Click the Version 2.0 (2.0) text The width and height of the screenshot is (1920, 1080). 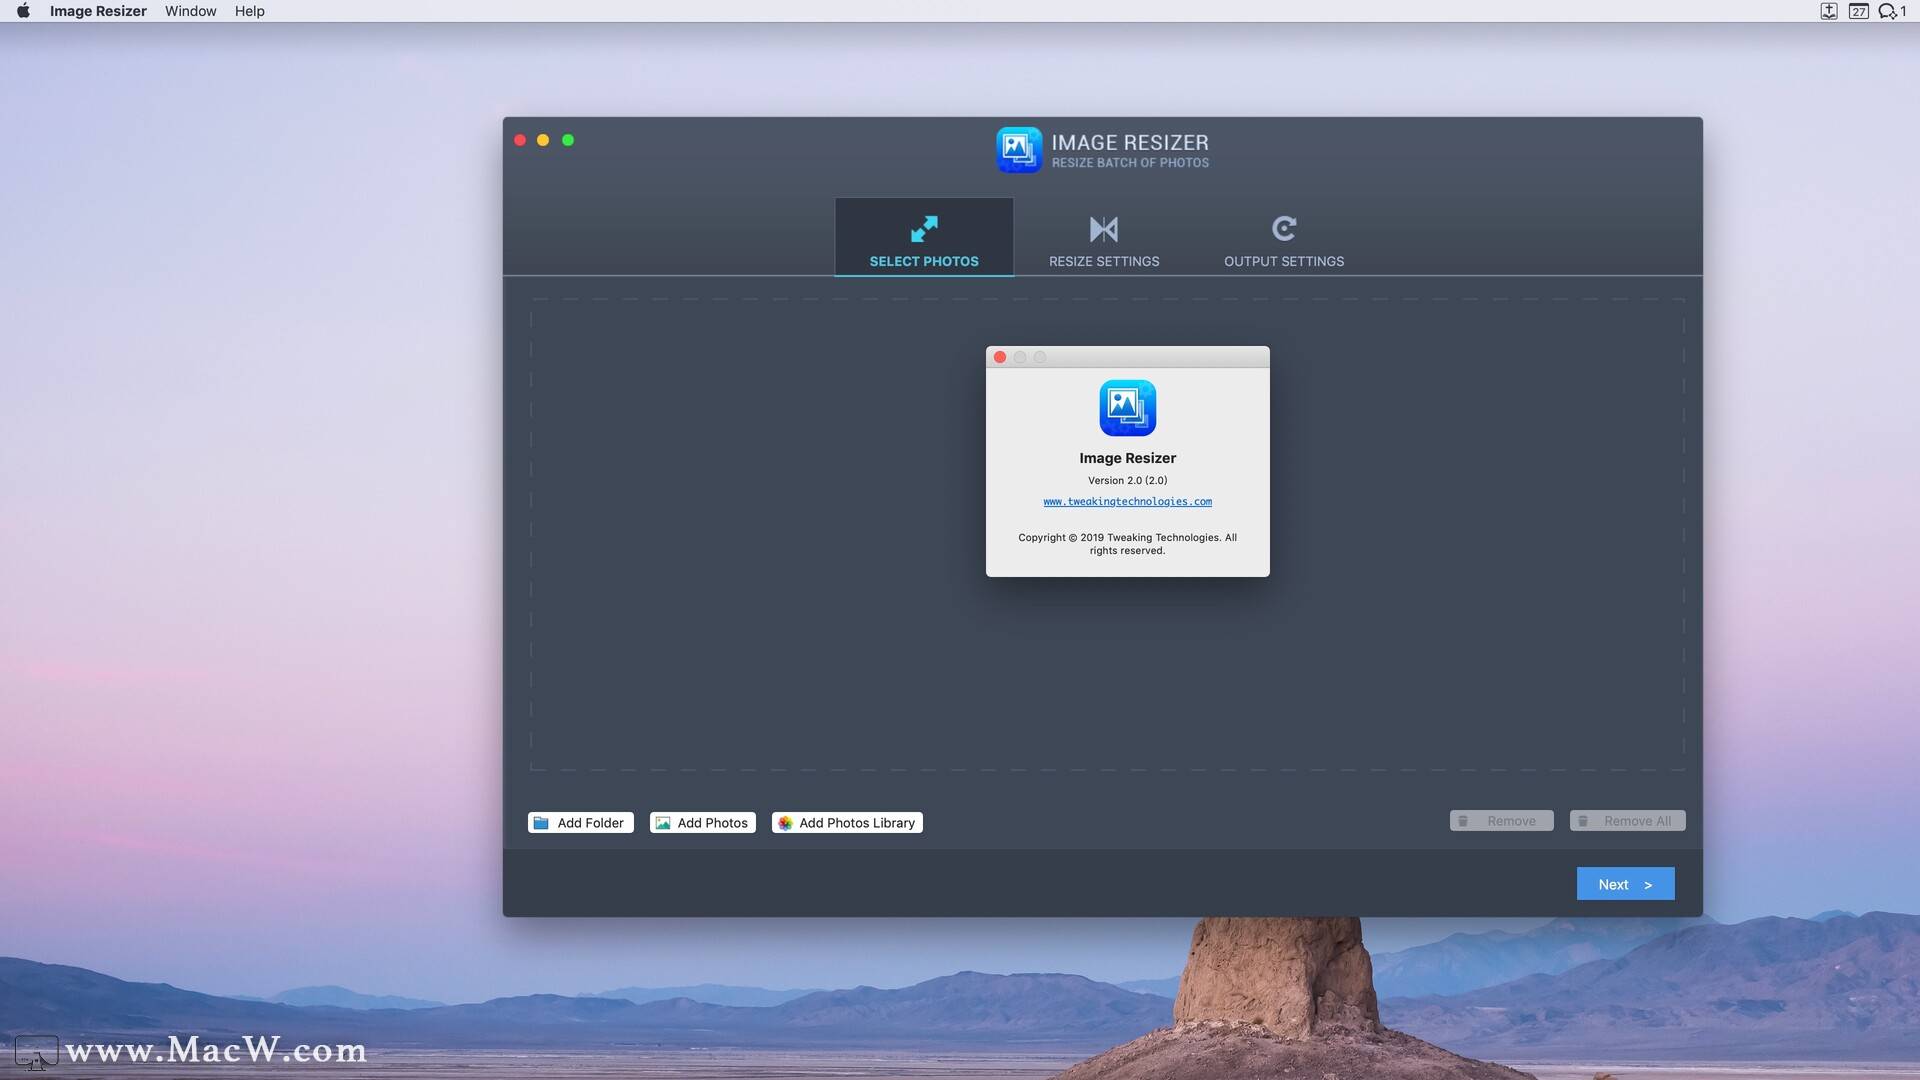(1127, 481)
